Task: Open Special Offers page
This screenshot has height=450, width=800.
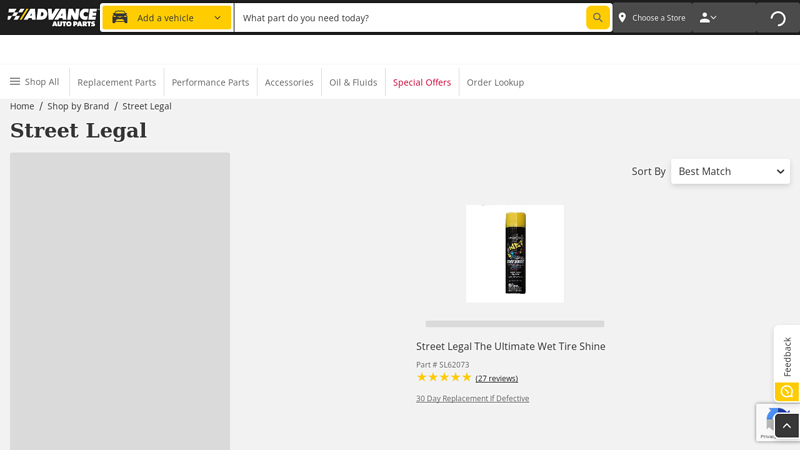Action: (x=422, y=82)
